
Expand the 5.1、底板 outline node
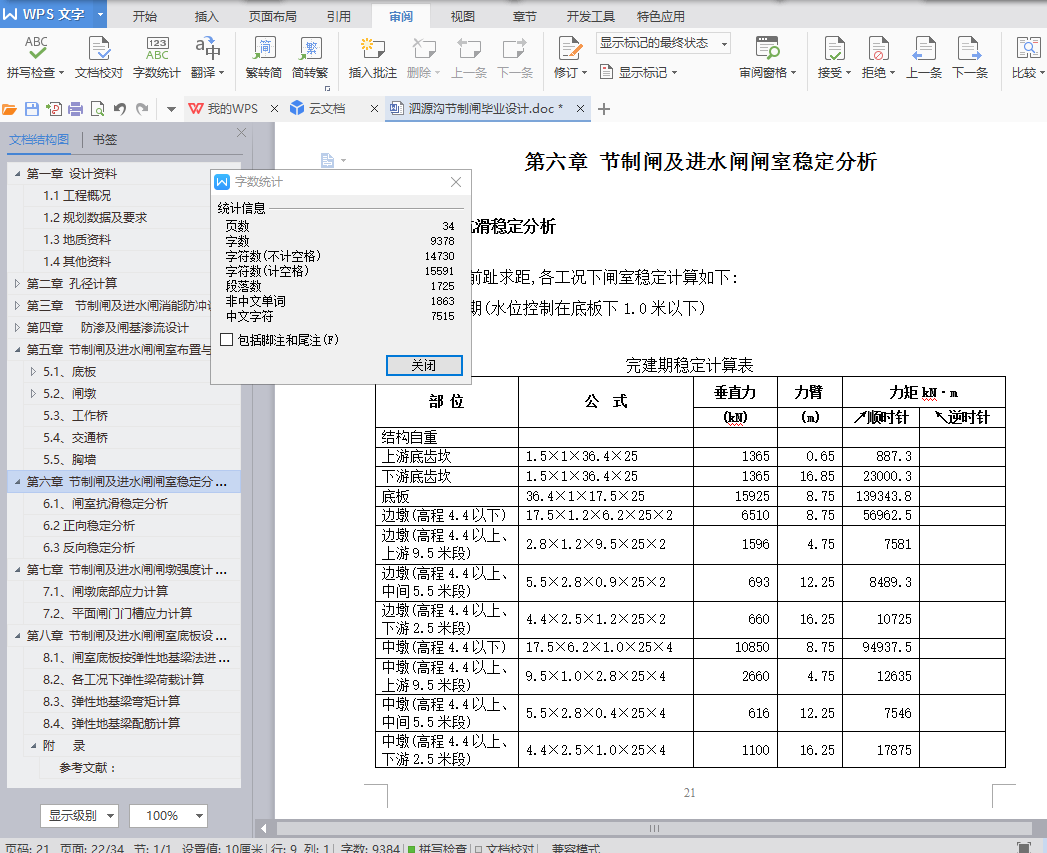[33, 372]
